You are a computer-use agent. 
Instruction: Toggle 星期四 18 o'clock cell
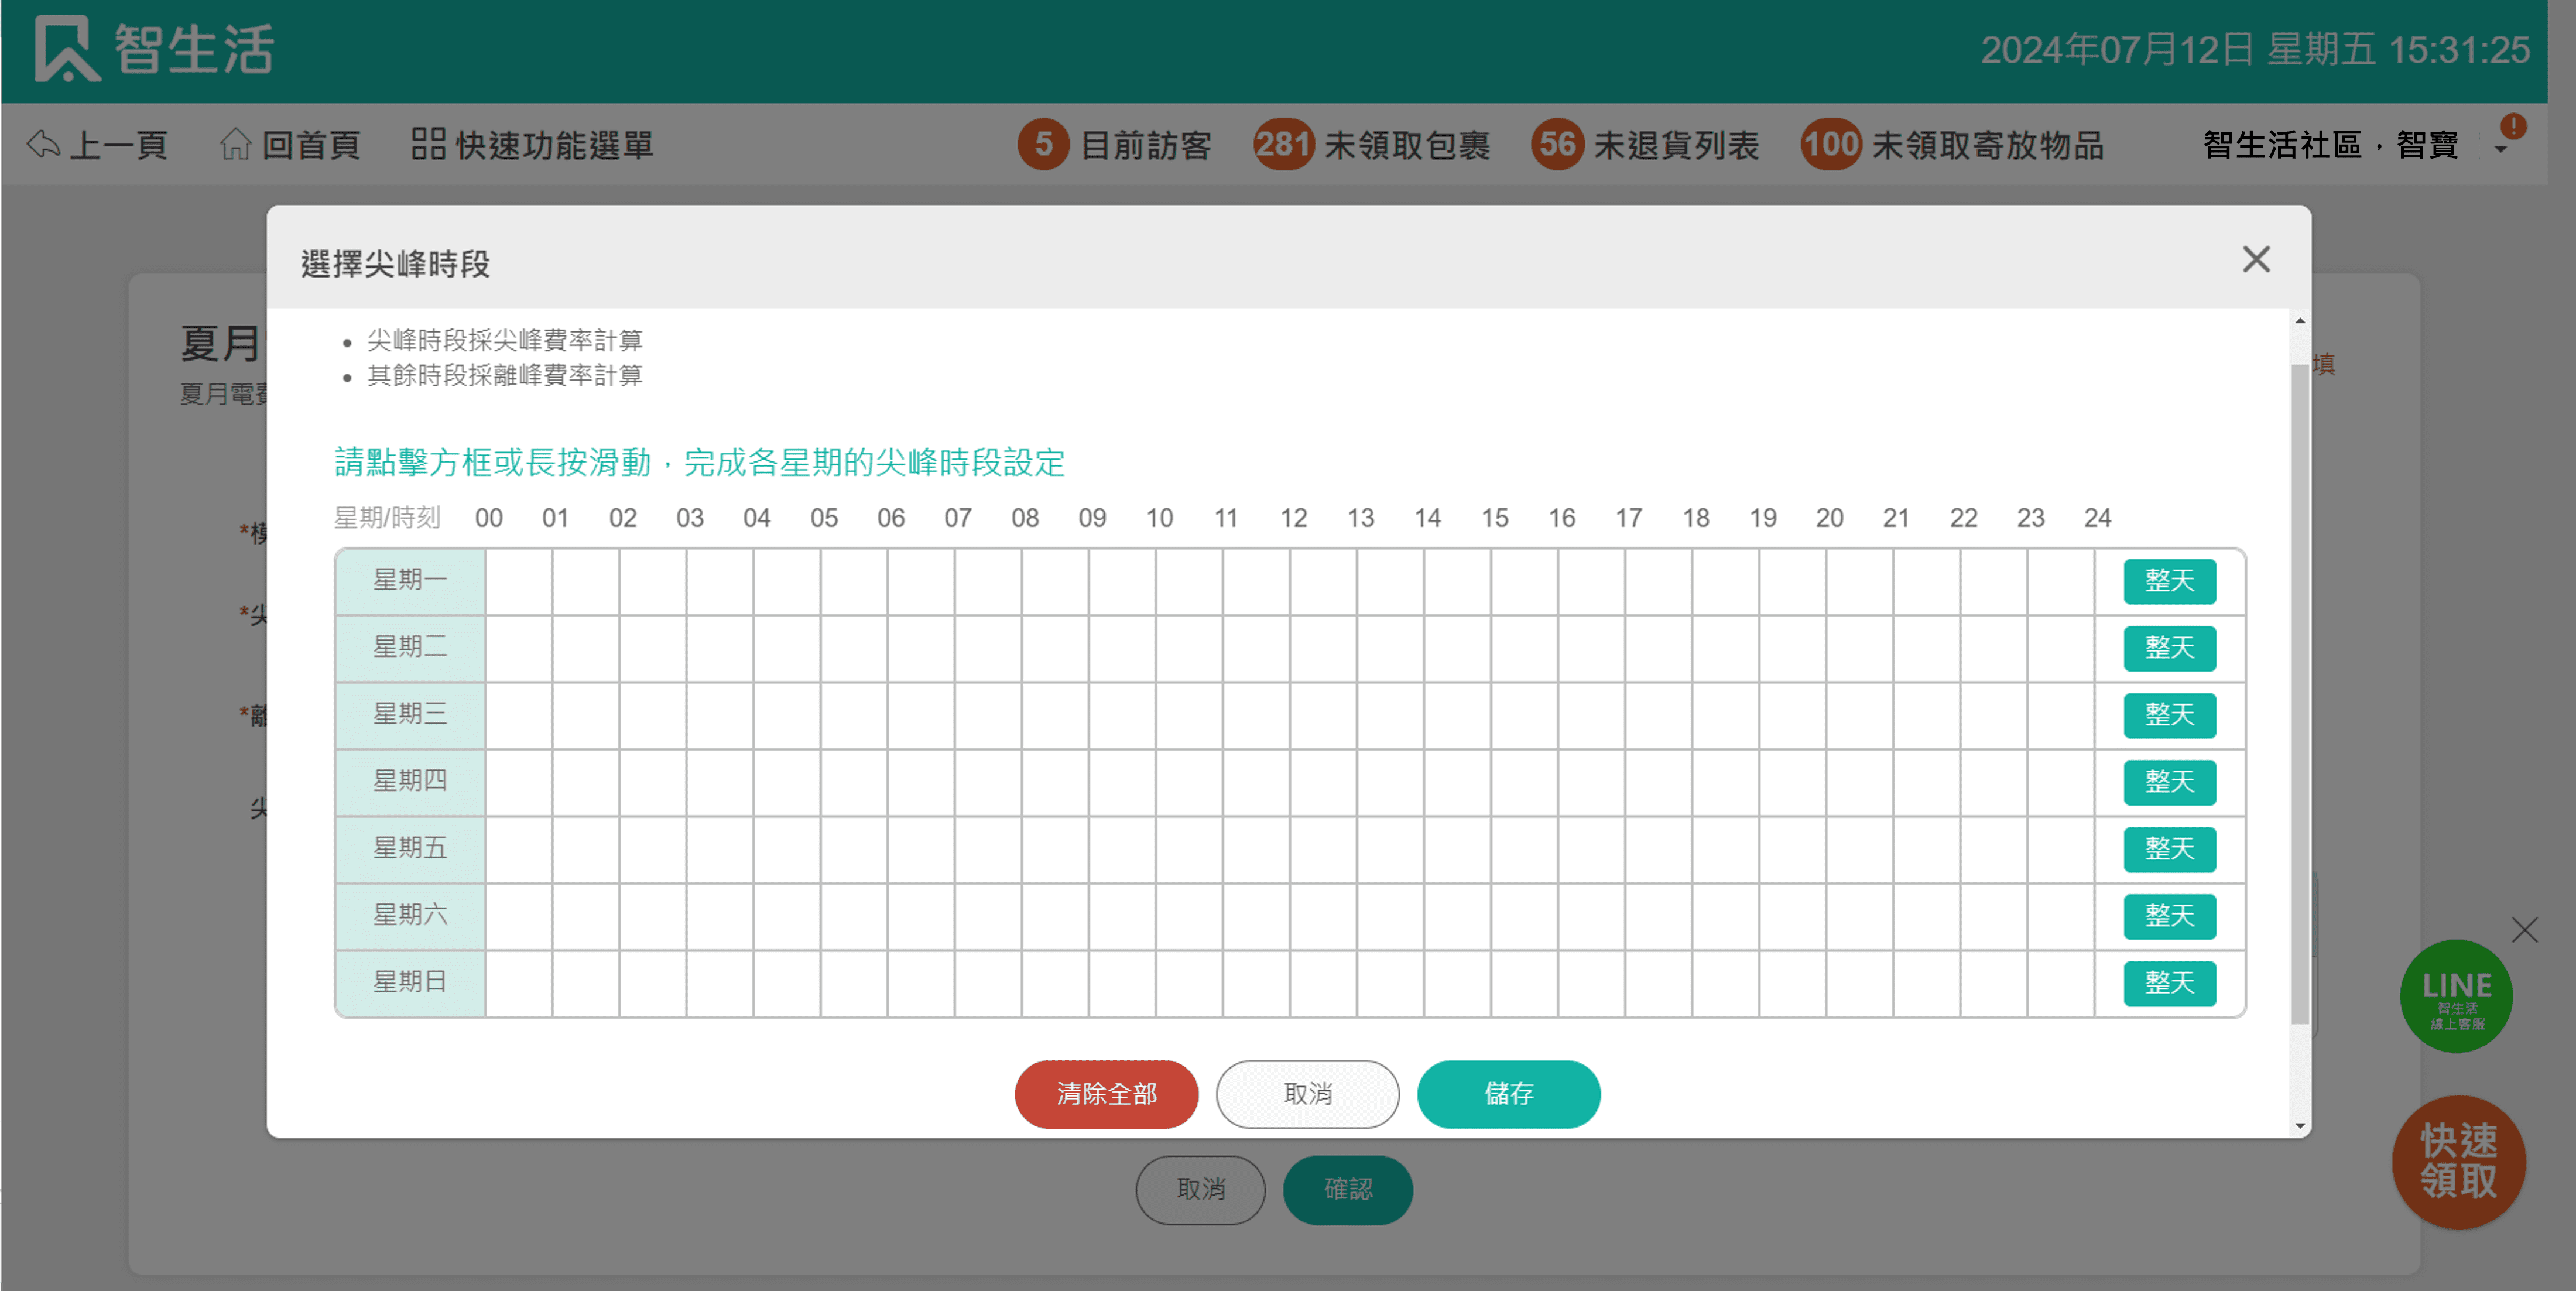1725,782
